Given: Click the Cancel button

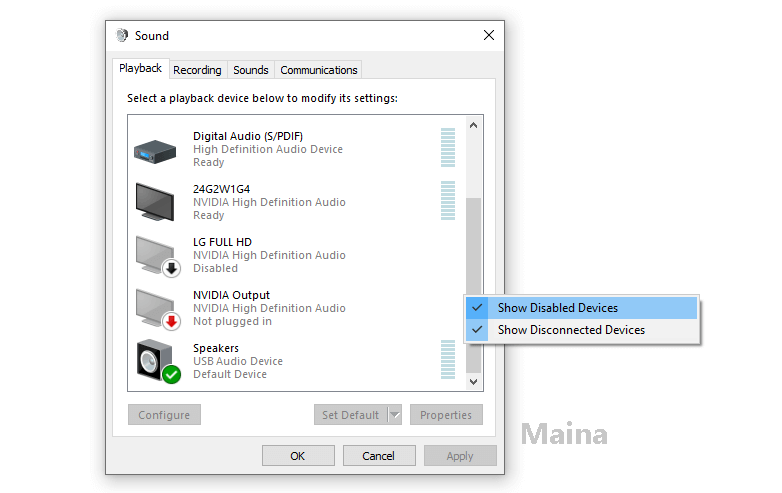Looking at the screenshot, I should (x=379, y=456).
